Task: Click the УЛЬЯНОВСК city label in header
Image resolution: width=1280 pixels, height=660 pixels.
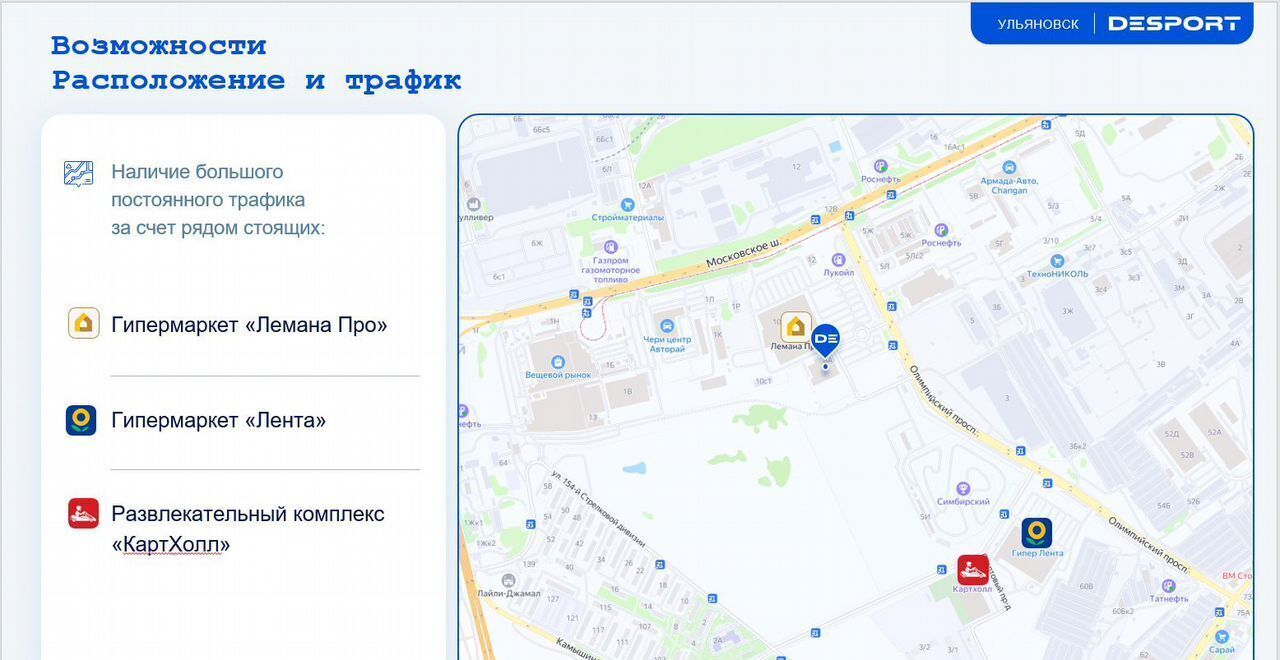Action: (x=1038, y=24)
